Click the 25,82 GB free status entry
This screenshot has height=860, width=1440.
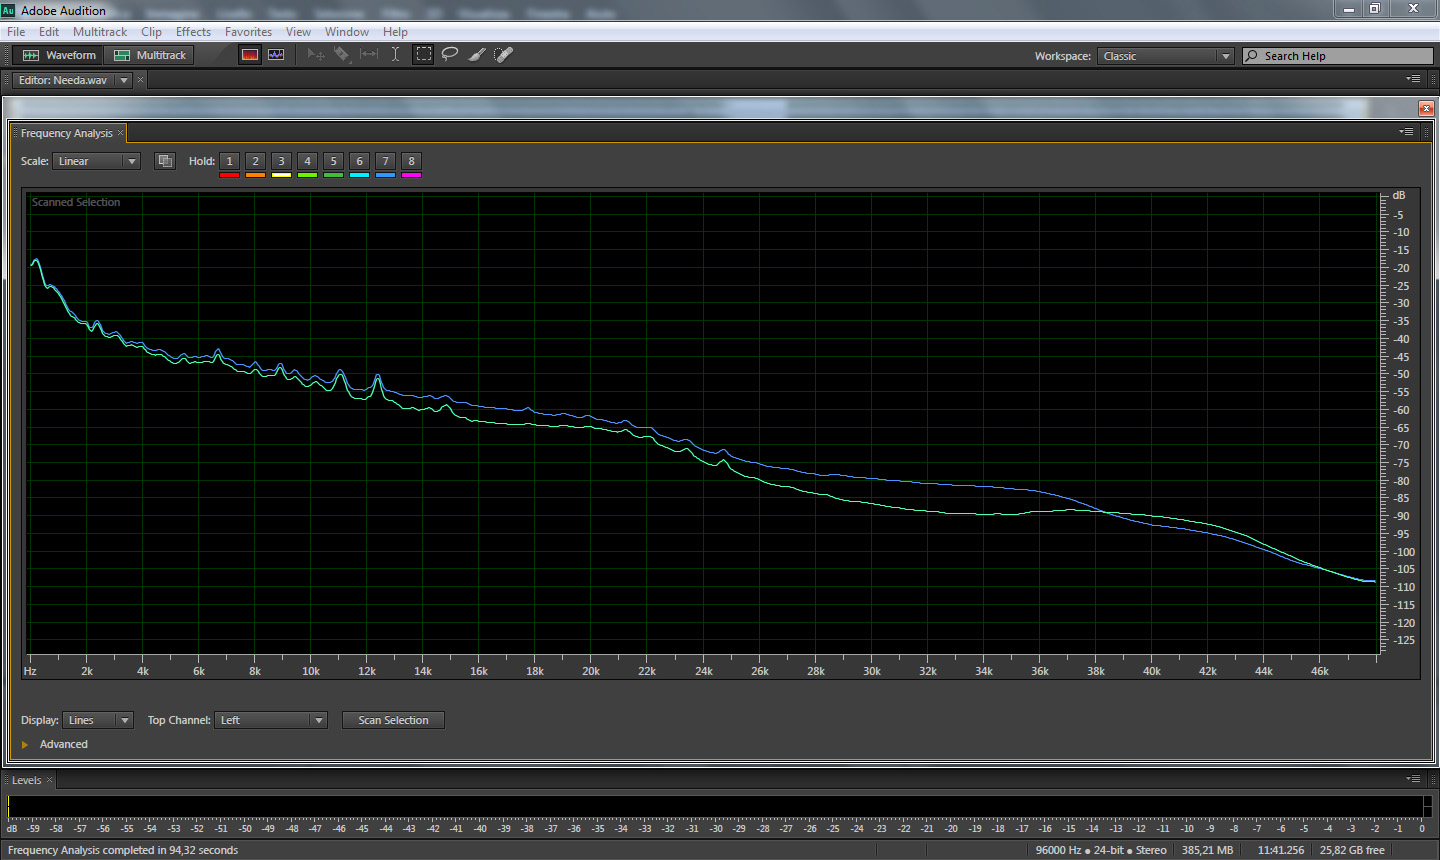coord(1352,850)
